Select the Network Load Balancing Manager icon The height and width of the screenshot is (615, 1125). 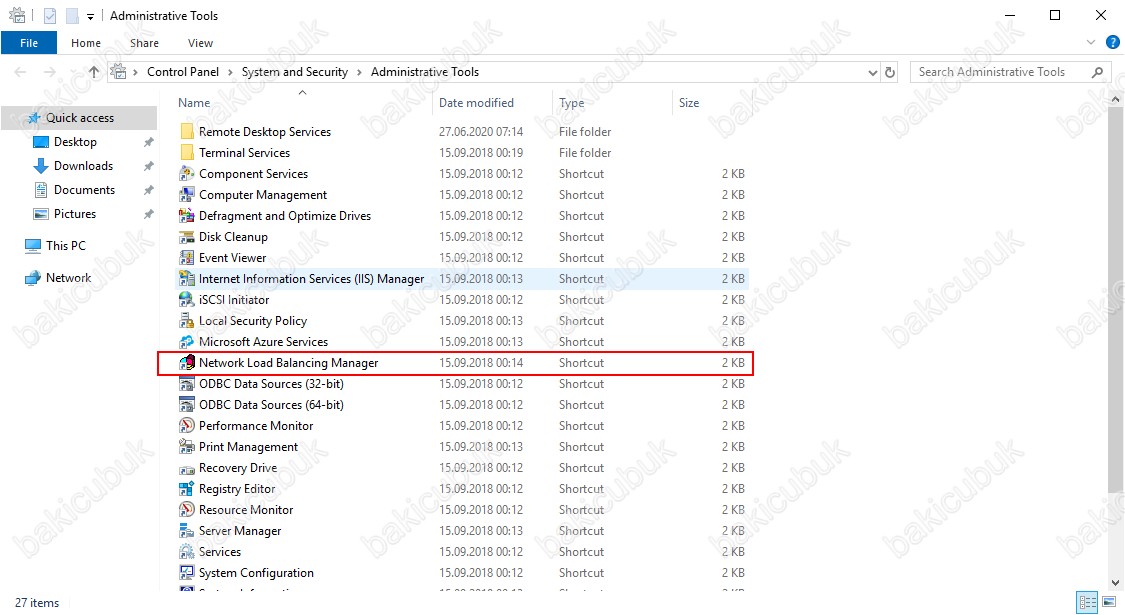[187, 362]
